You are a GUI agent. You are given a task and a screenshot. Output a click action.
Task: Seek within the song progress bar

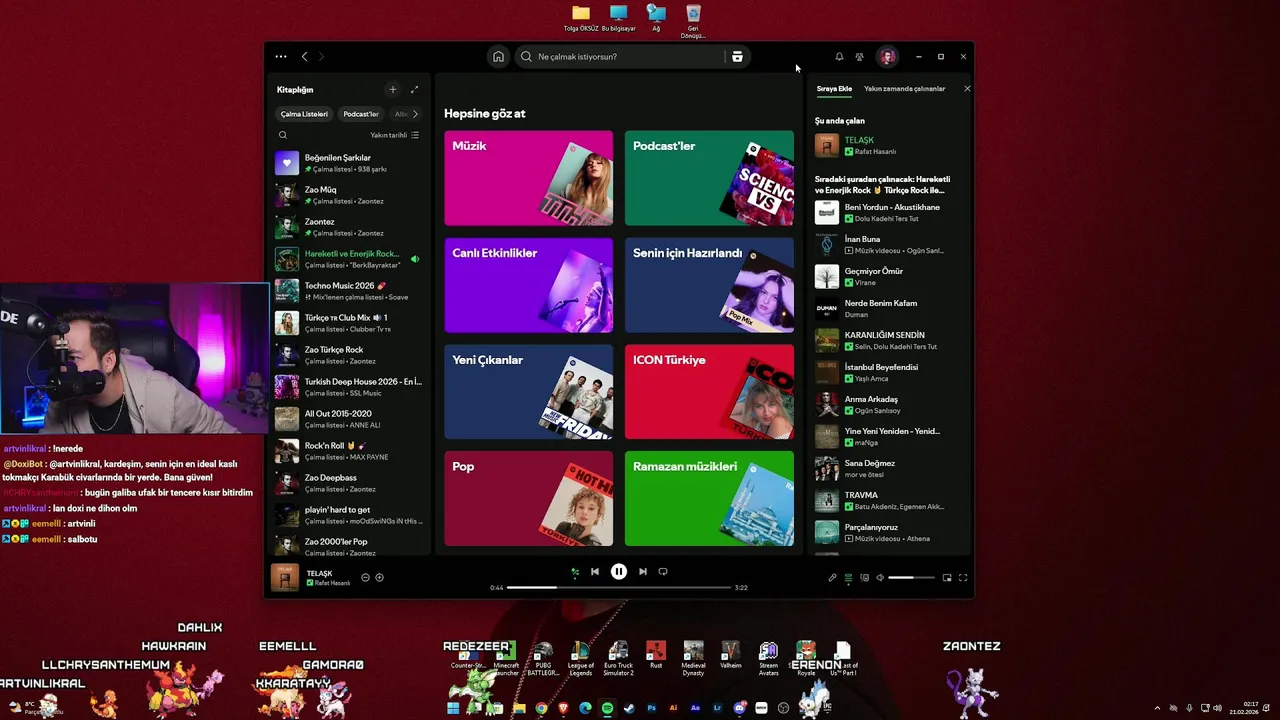click(619, 588)
